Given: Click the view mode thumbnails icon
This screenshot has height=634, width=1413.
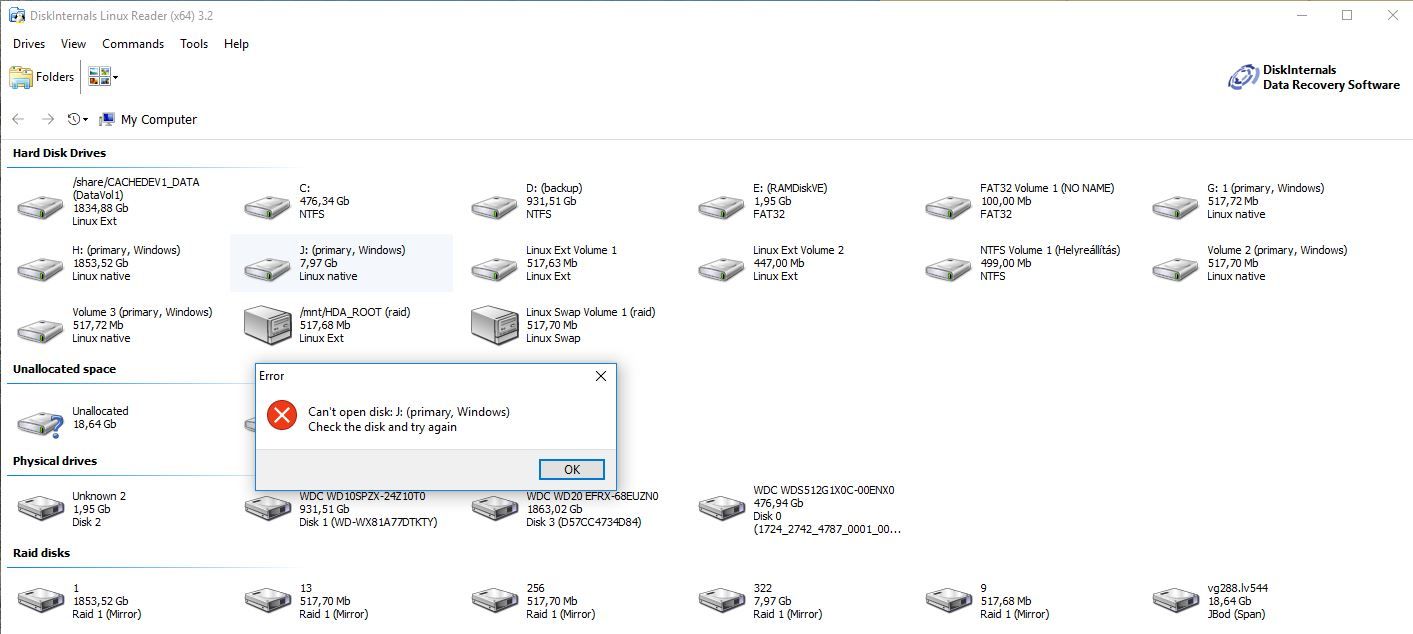Looking at the screenshot, I should tap(99, 77).
